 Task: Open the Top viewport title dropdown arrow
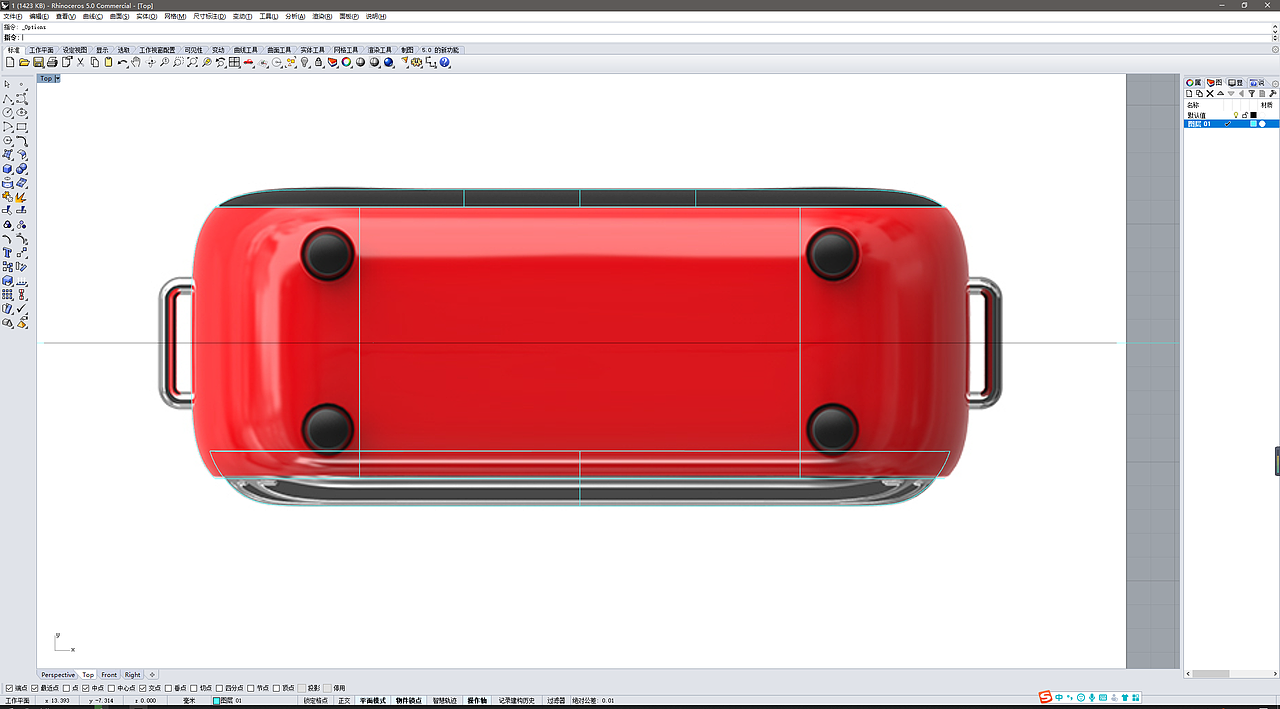[58, 78]
